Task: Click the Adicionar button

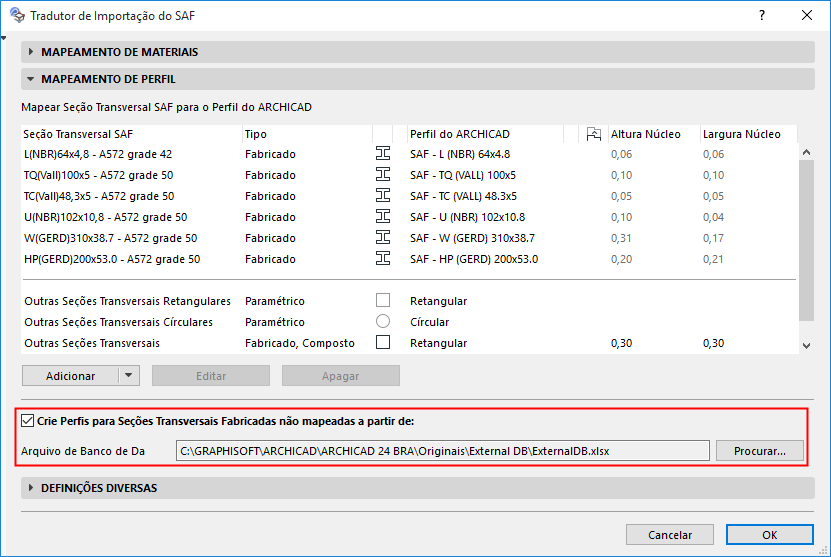Action: click(70, 376)
